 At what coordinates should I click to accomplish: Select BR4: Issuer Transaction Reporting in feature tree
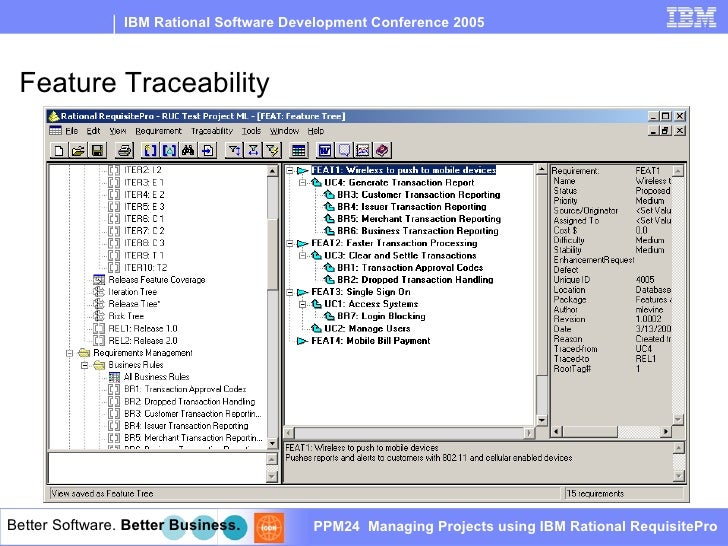(412, 207)
